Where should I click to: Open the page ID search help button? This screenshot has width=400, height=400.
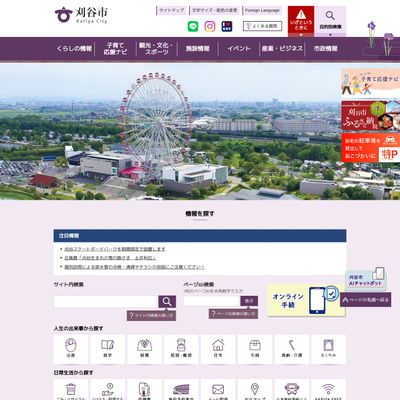point(233,314)
